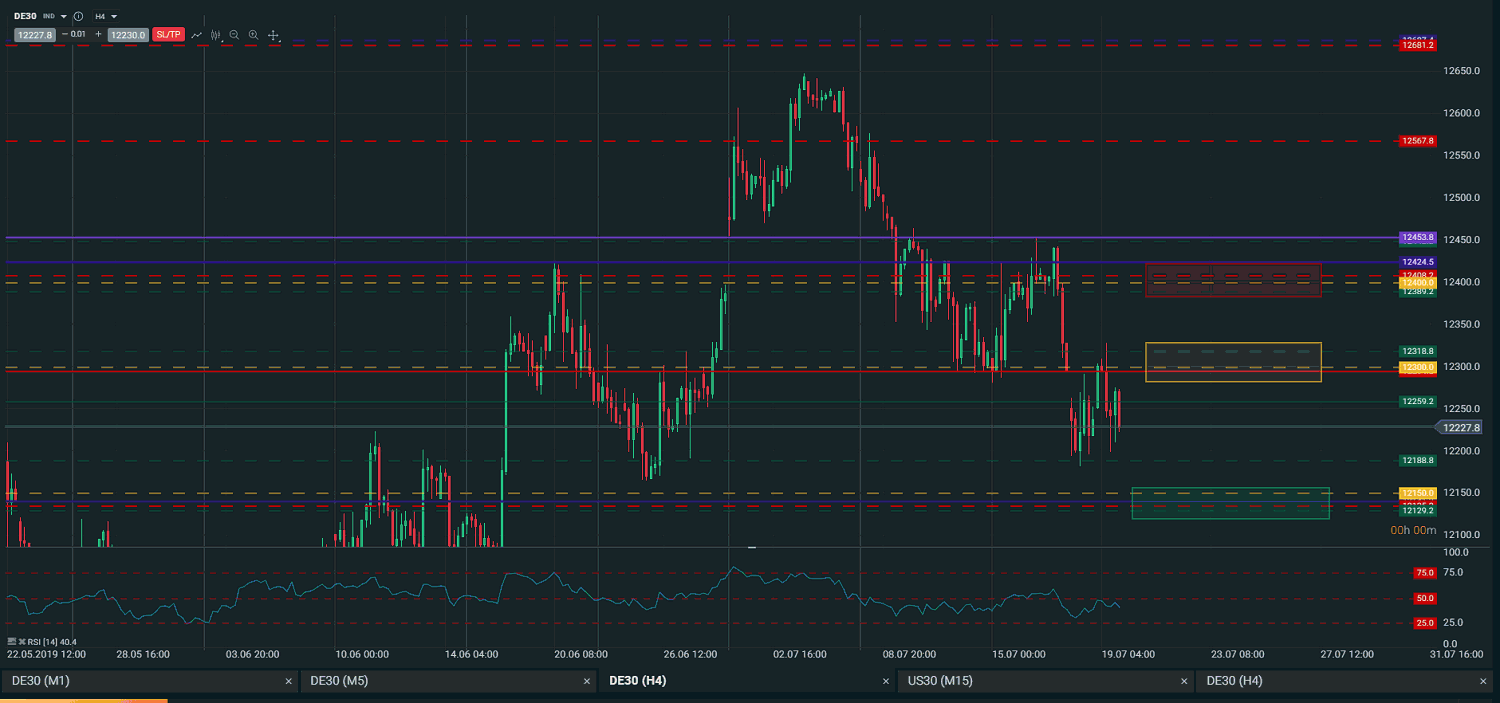Click the 02.07 16:00 time axis label

click(799, 655)
